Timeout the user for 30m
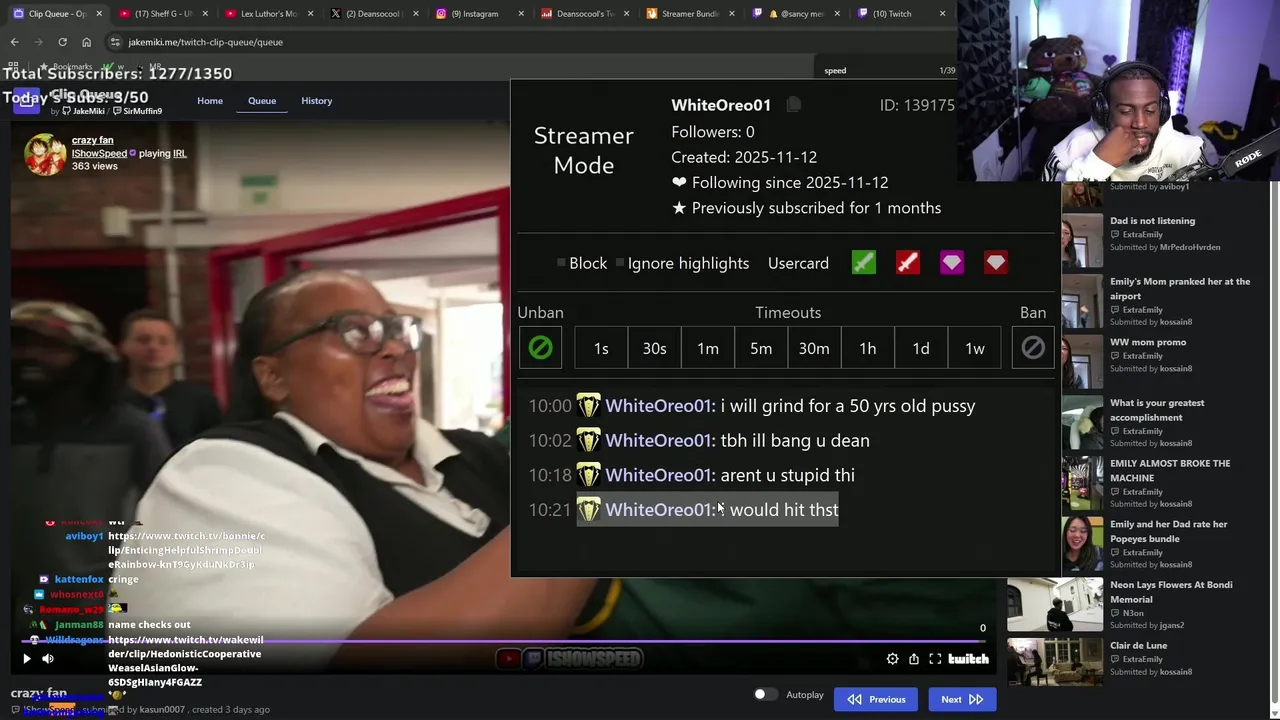Screen dimensions: 1280x720 coord(814,348)
